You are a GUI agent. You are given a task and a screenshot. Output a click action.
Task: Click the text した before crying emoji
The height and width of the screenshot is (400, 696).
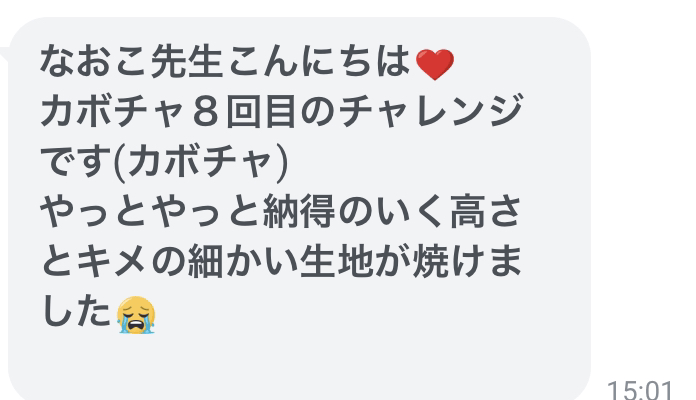[76, 312]
